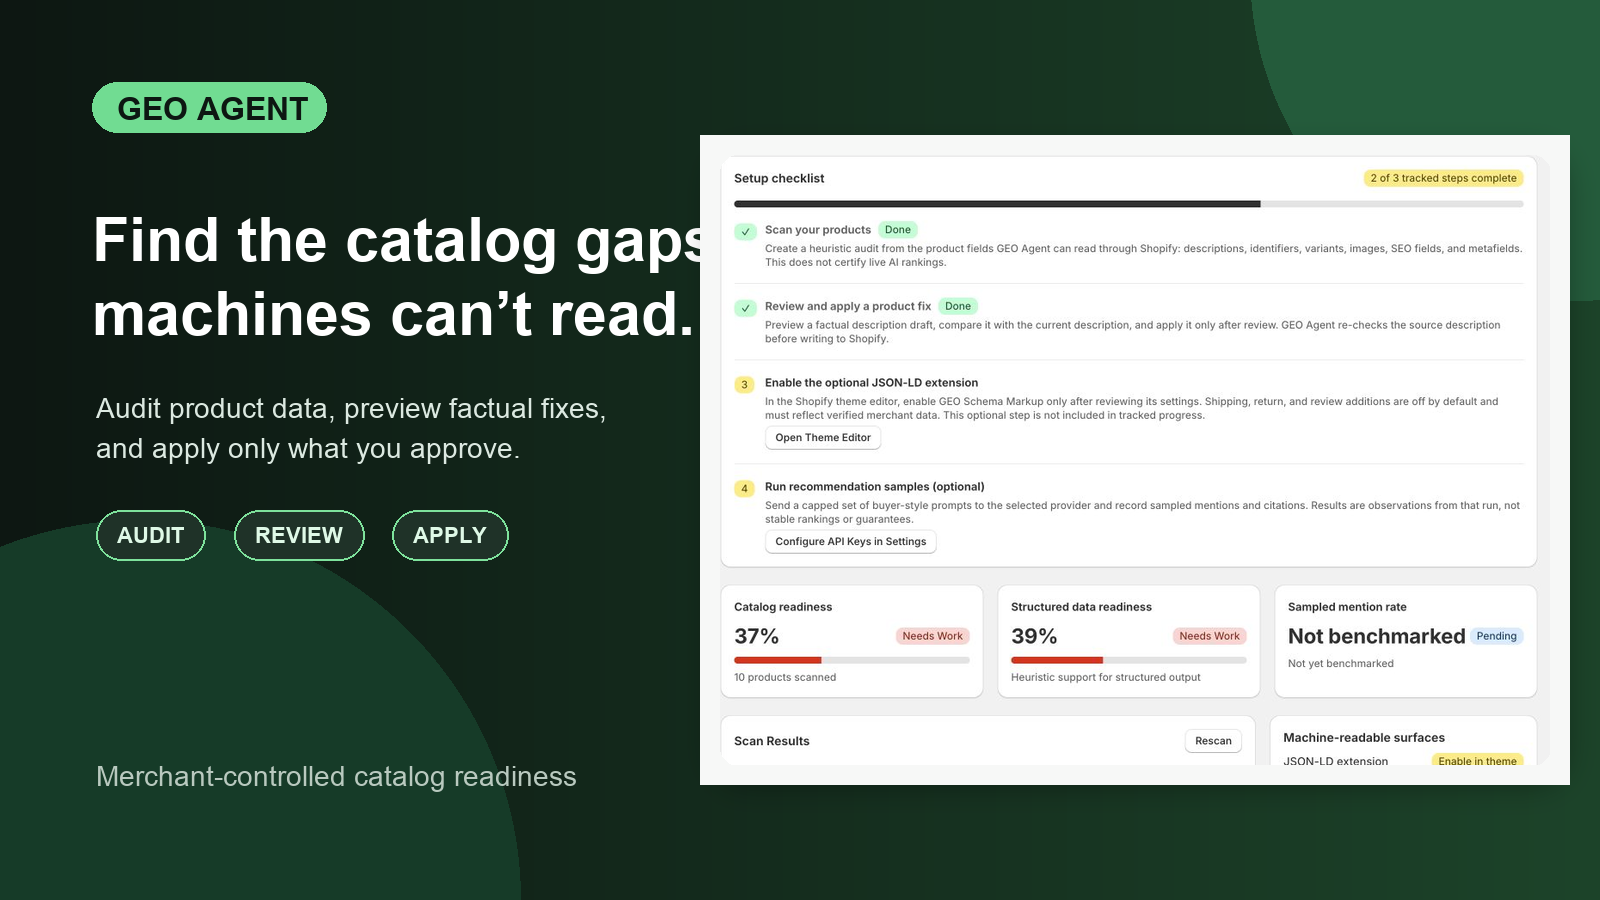Click the Needs Work badge in Structured data readiness

click(x=1209, y=636)
